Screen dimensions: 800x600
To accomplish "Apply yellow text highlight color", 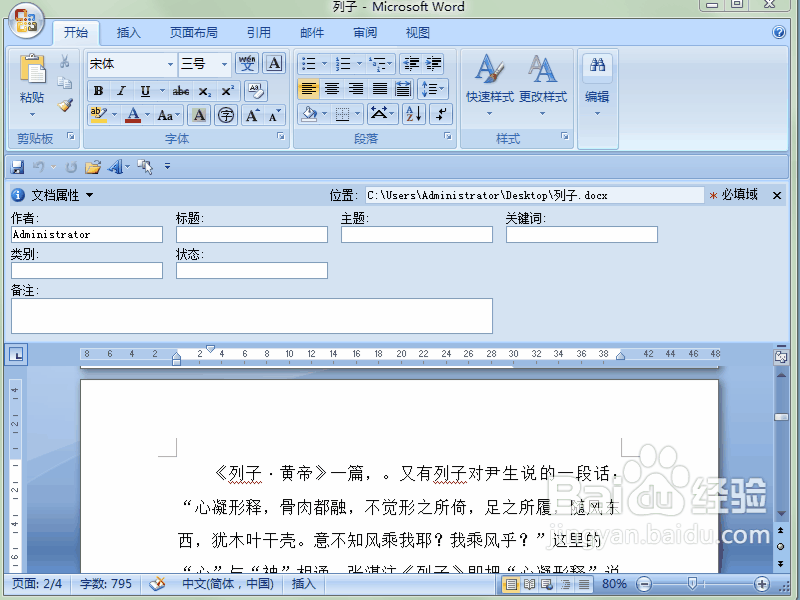I will point(99,114).
